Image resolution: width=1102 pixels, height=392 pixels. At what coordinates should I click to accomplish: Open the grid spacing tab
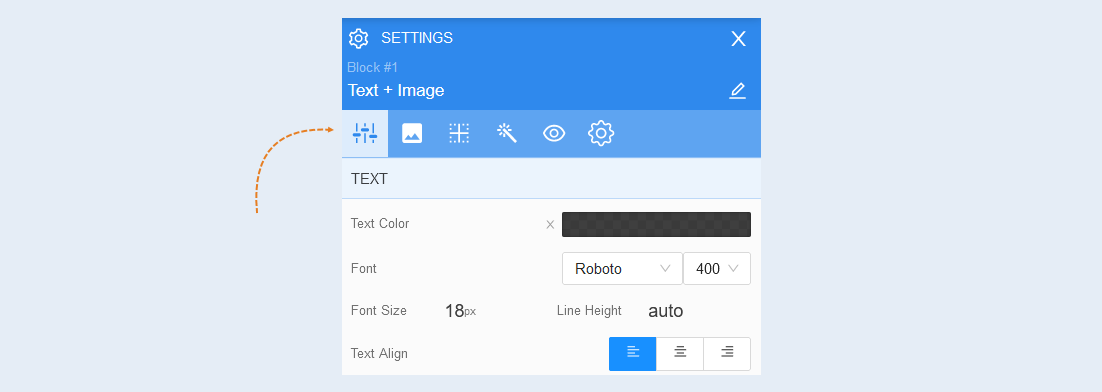tap(459, 133)
